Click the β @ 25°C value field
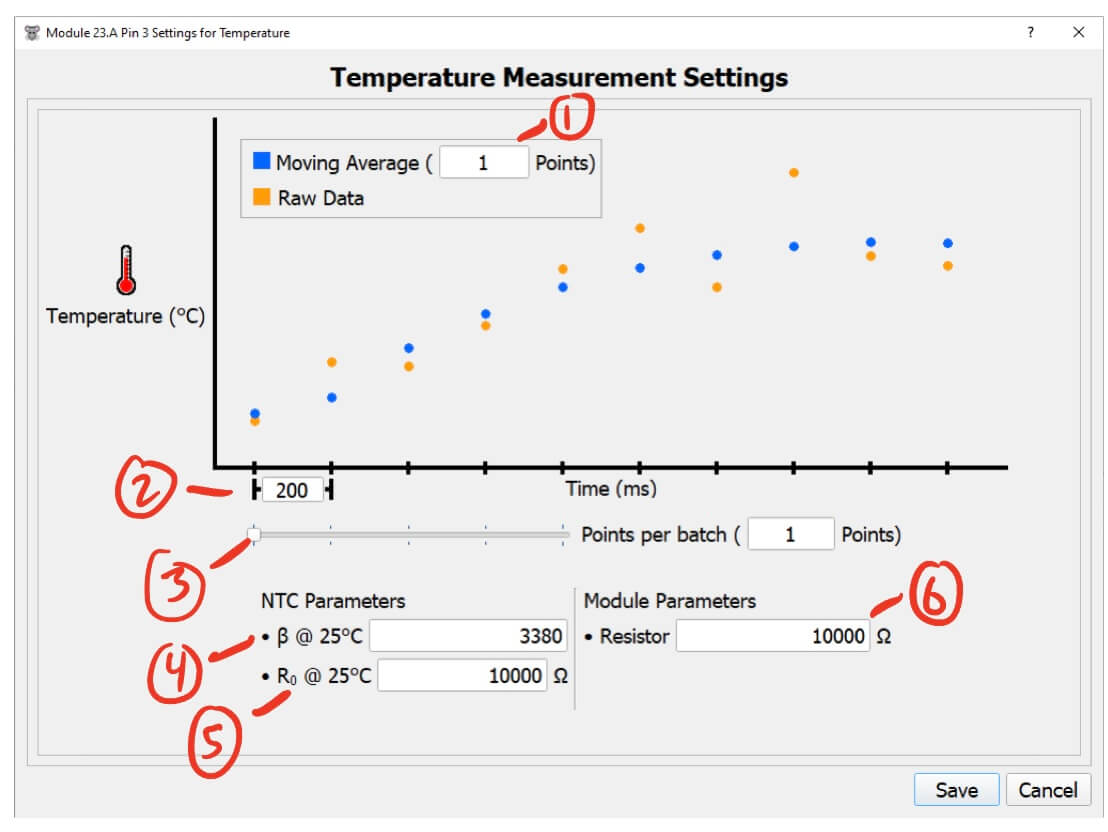The height and width of the screenshot is (832, 1108). pyautogui.click(x=468, y=635)
